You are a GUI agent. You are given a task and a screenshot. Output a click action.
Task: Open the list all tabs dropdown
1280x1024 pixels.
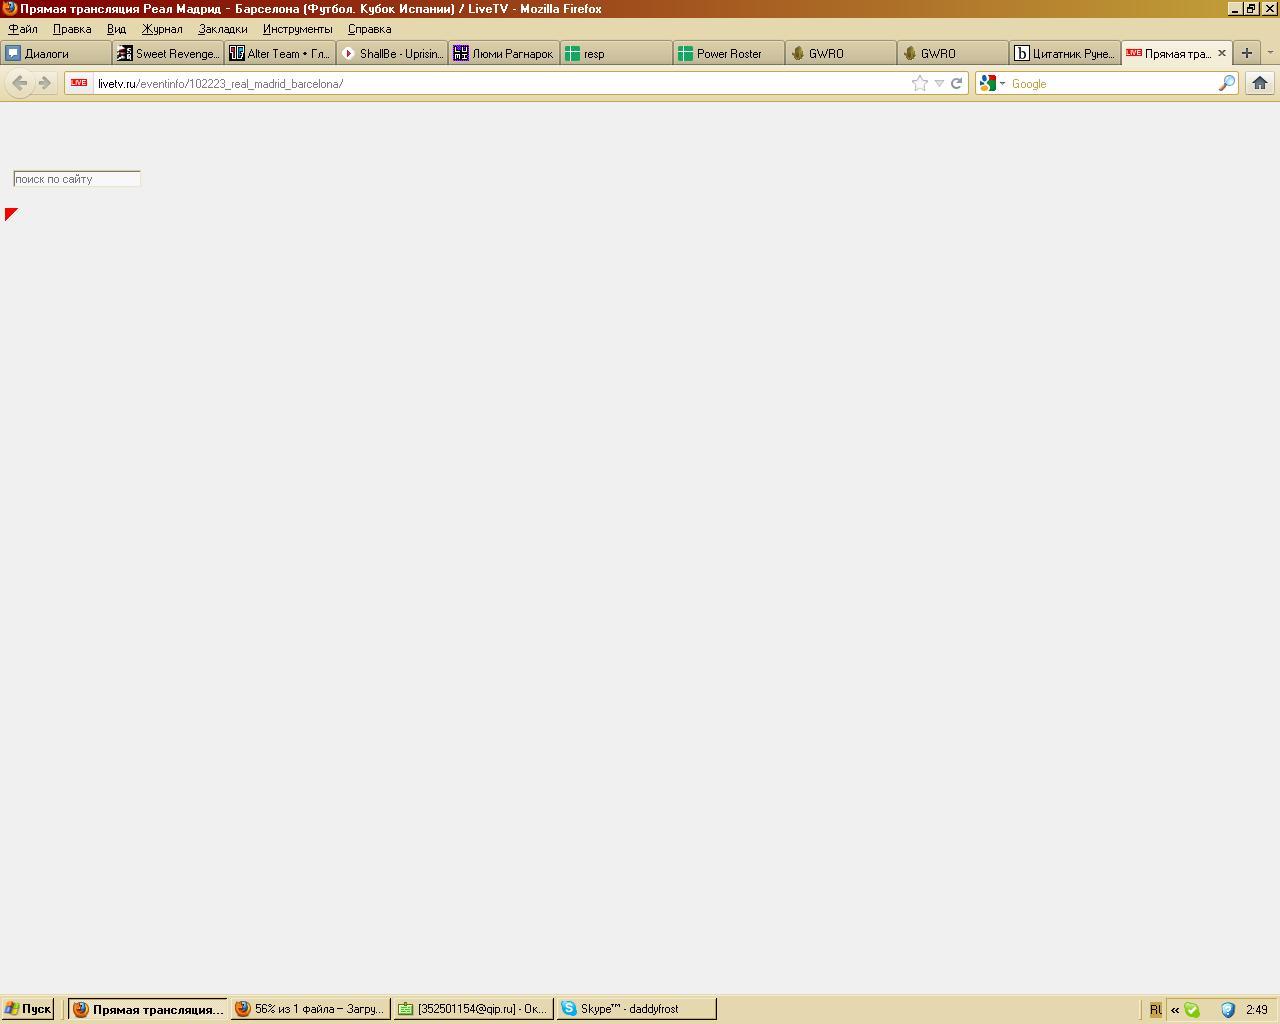[1270, 53]
